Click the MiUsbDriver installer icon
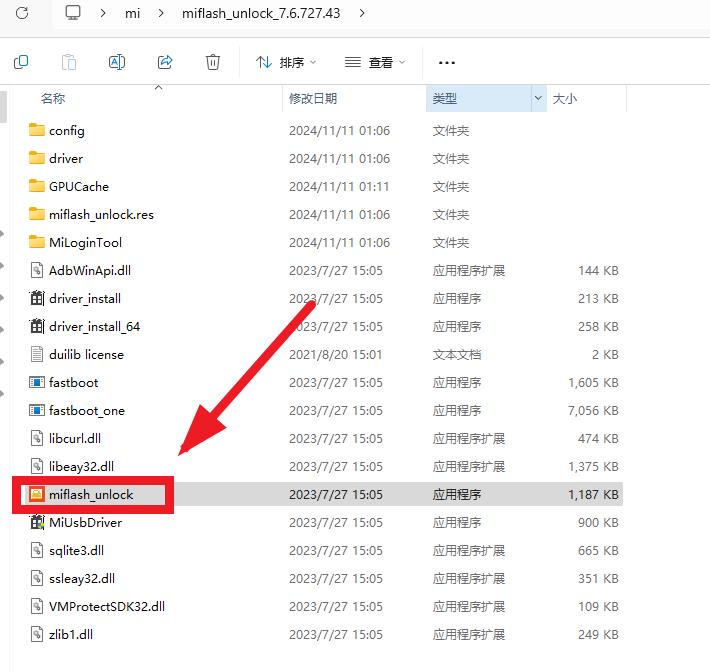The width and height of the screenshot is (710, 672). pyautogui.click(x=37, y=522)
